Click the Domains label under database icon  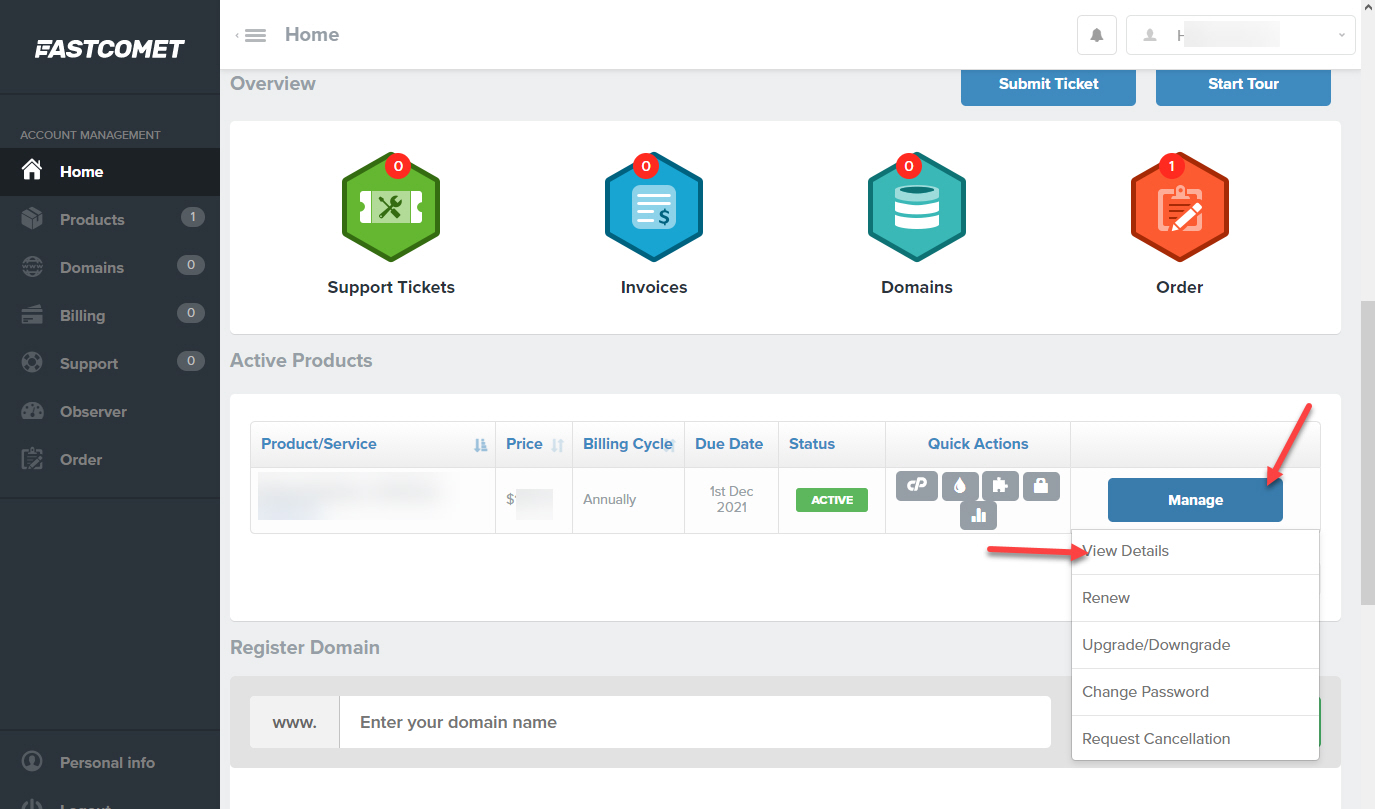pyautogui.click(x=917, y=287)
